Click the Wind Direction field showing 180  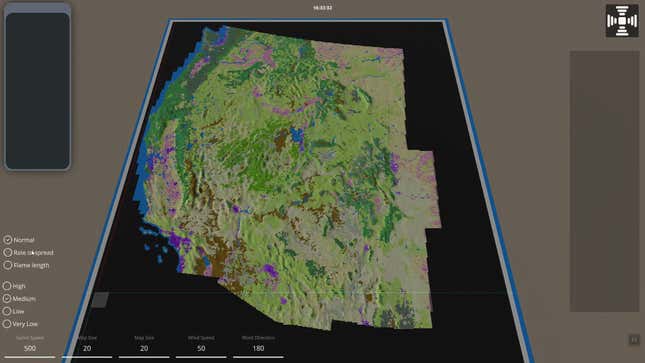pyautogui.click(x=258, y=348)
